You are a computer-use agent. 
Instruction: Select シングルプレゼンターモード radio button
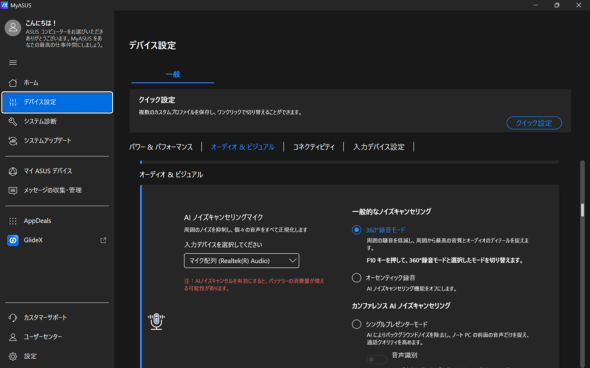point(356,324)
